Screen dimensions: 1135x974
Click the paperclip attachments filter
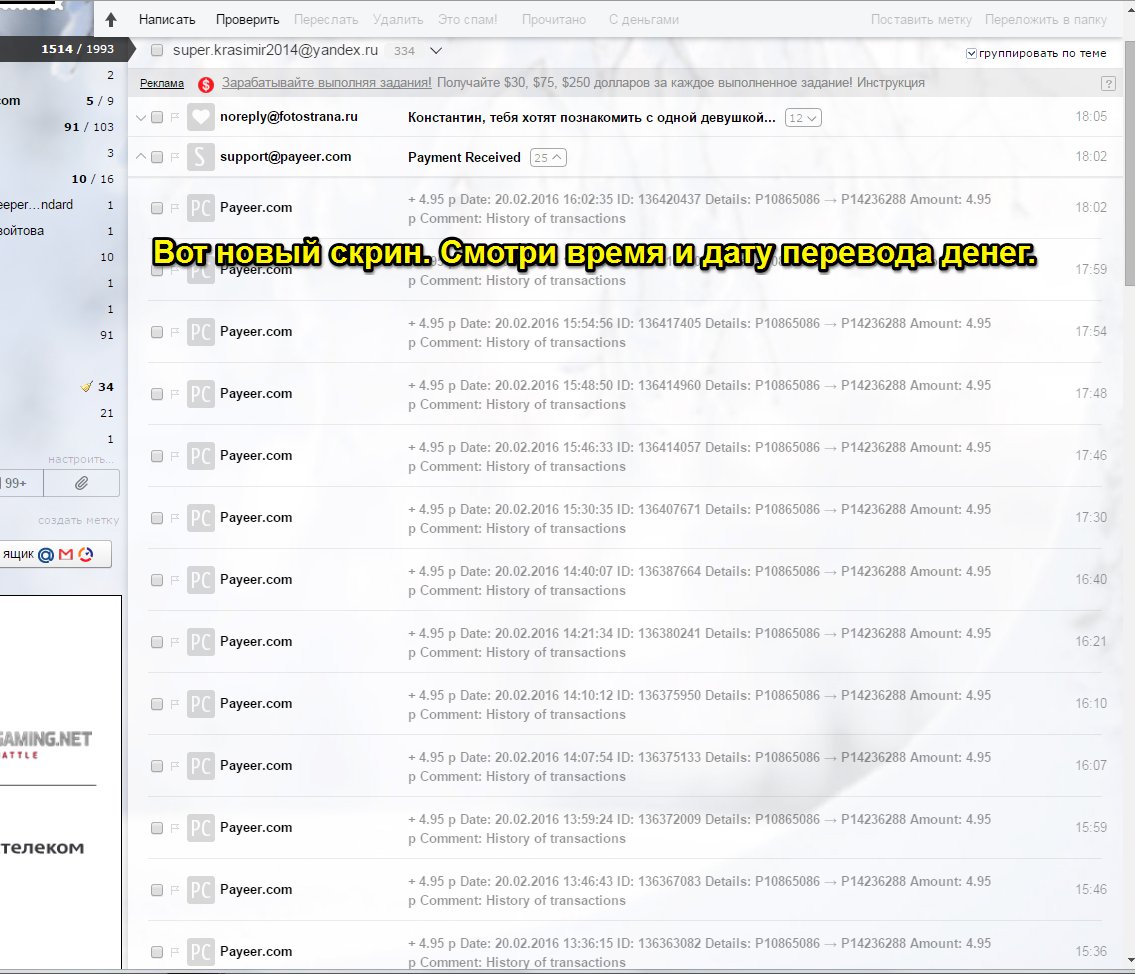(82, 483)
